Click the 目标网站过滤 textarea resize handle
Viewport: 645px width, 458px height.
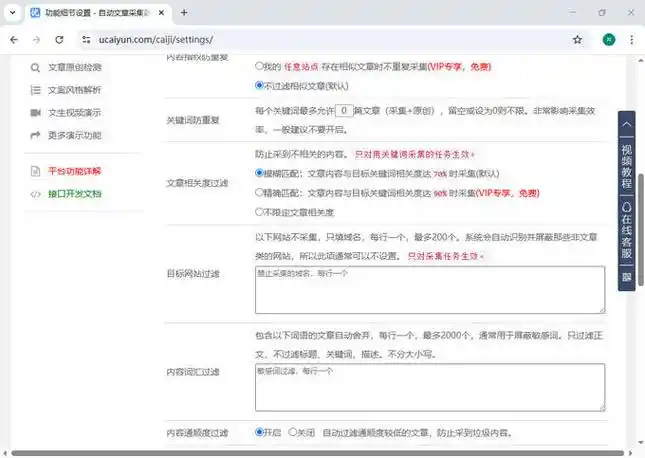(602, 311)
